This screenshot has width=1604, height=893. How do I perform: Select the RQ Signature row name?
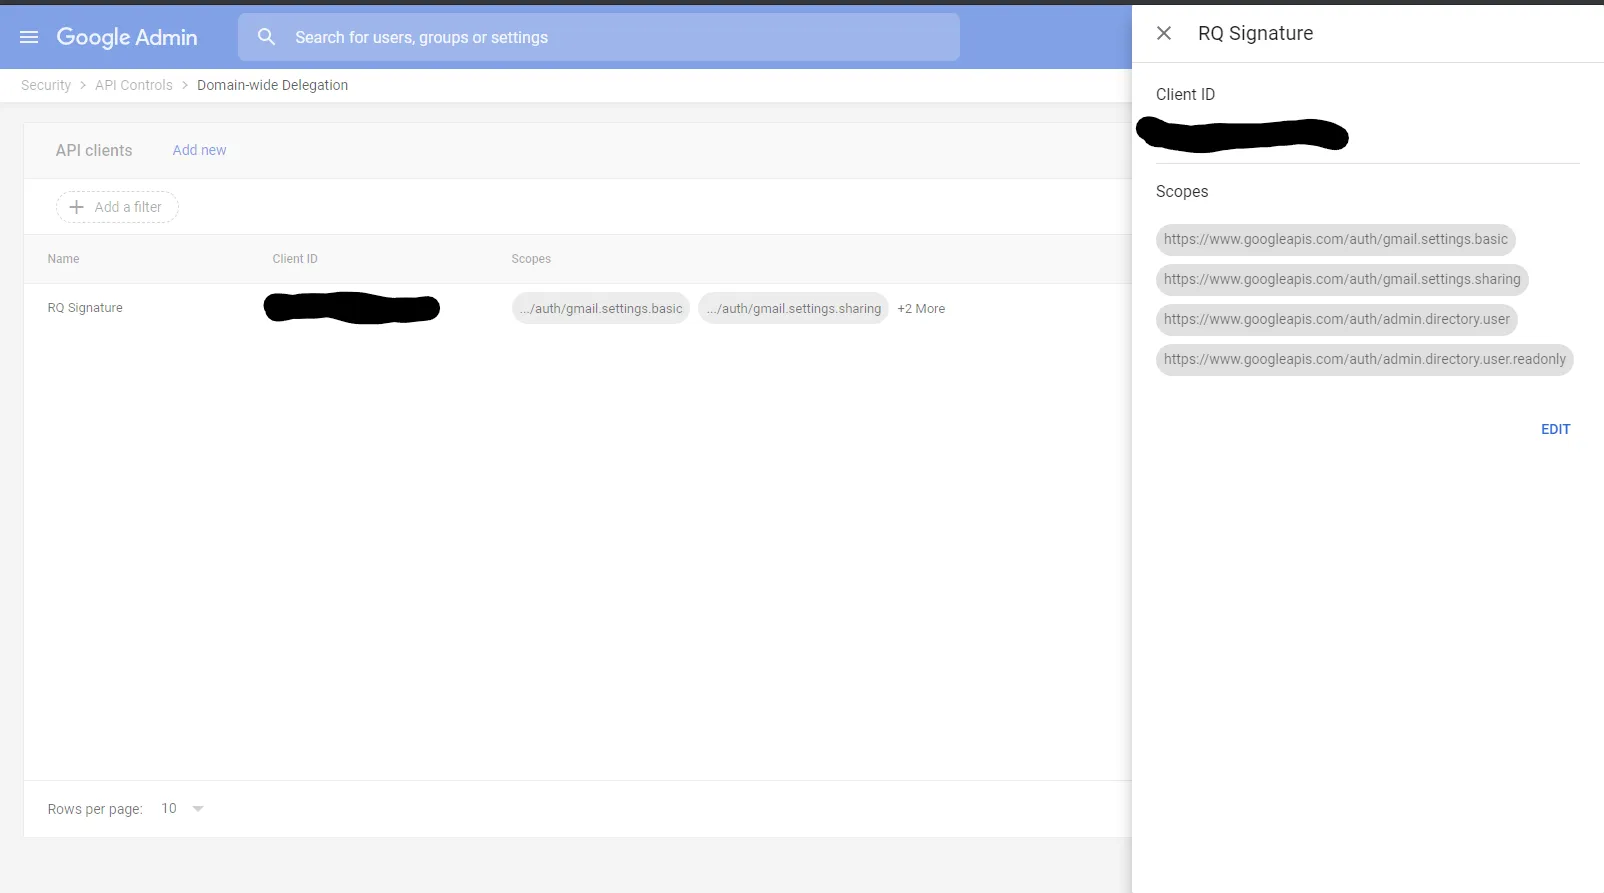point(85,308)
